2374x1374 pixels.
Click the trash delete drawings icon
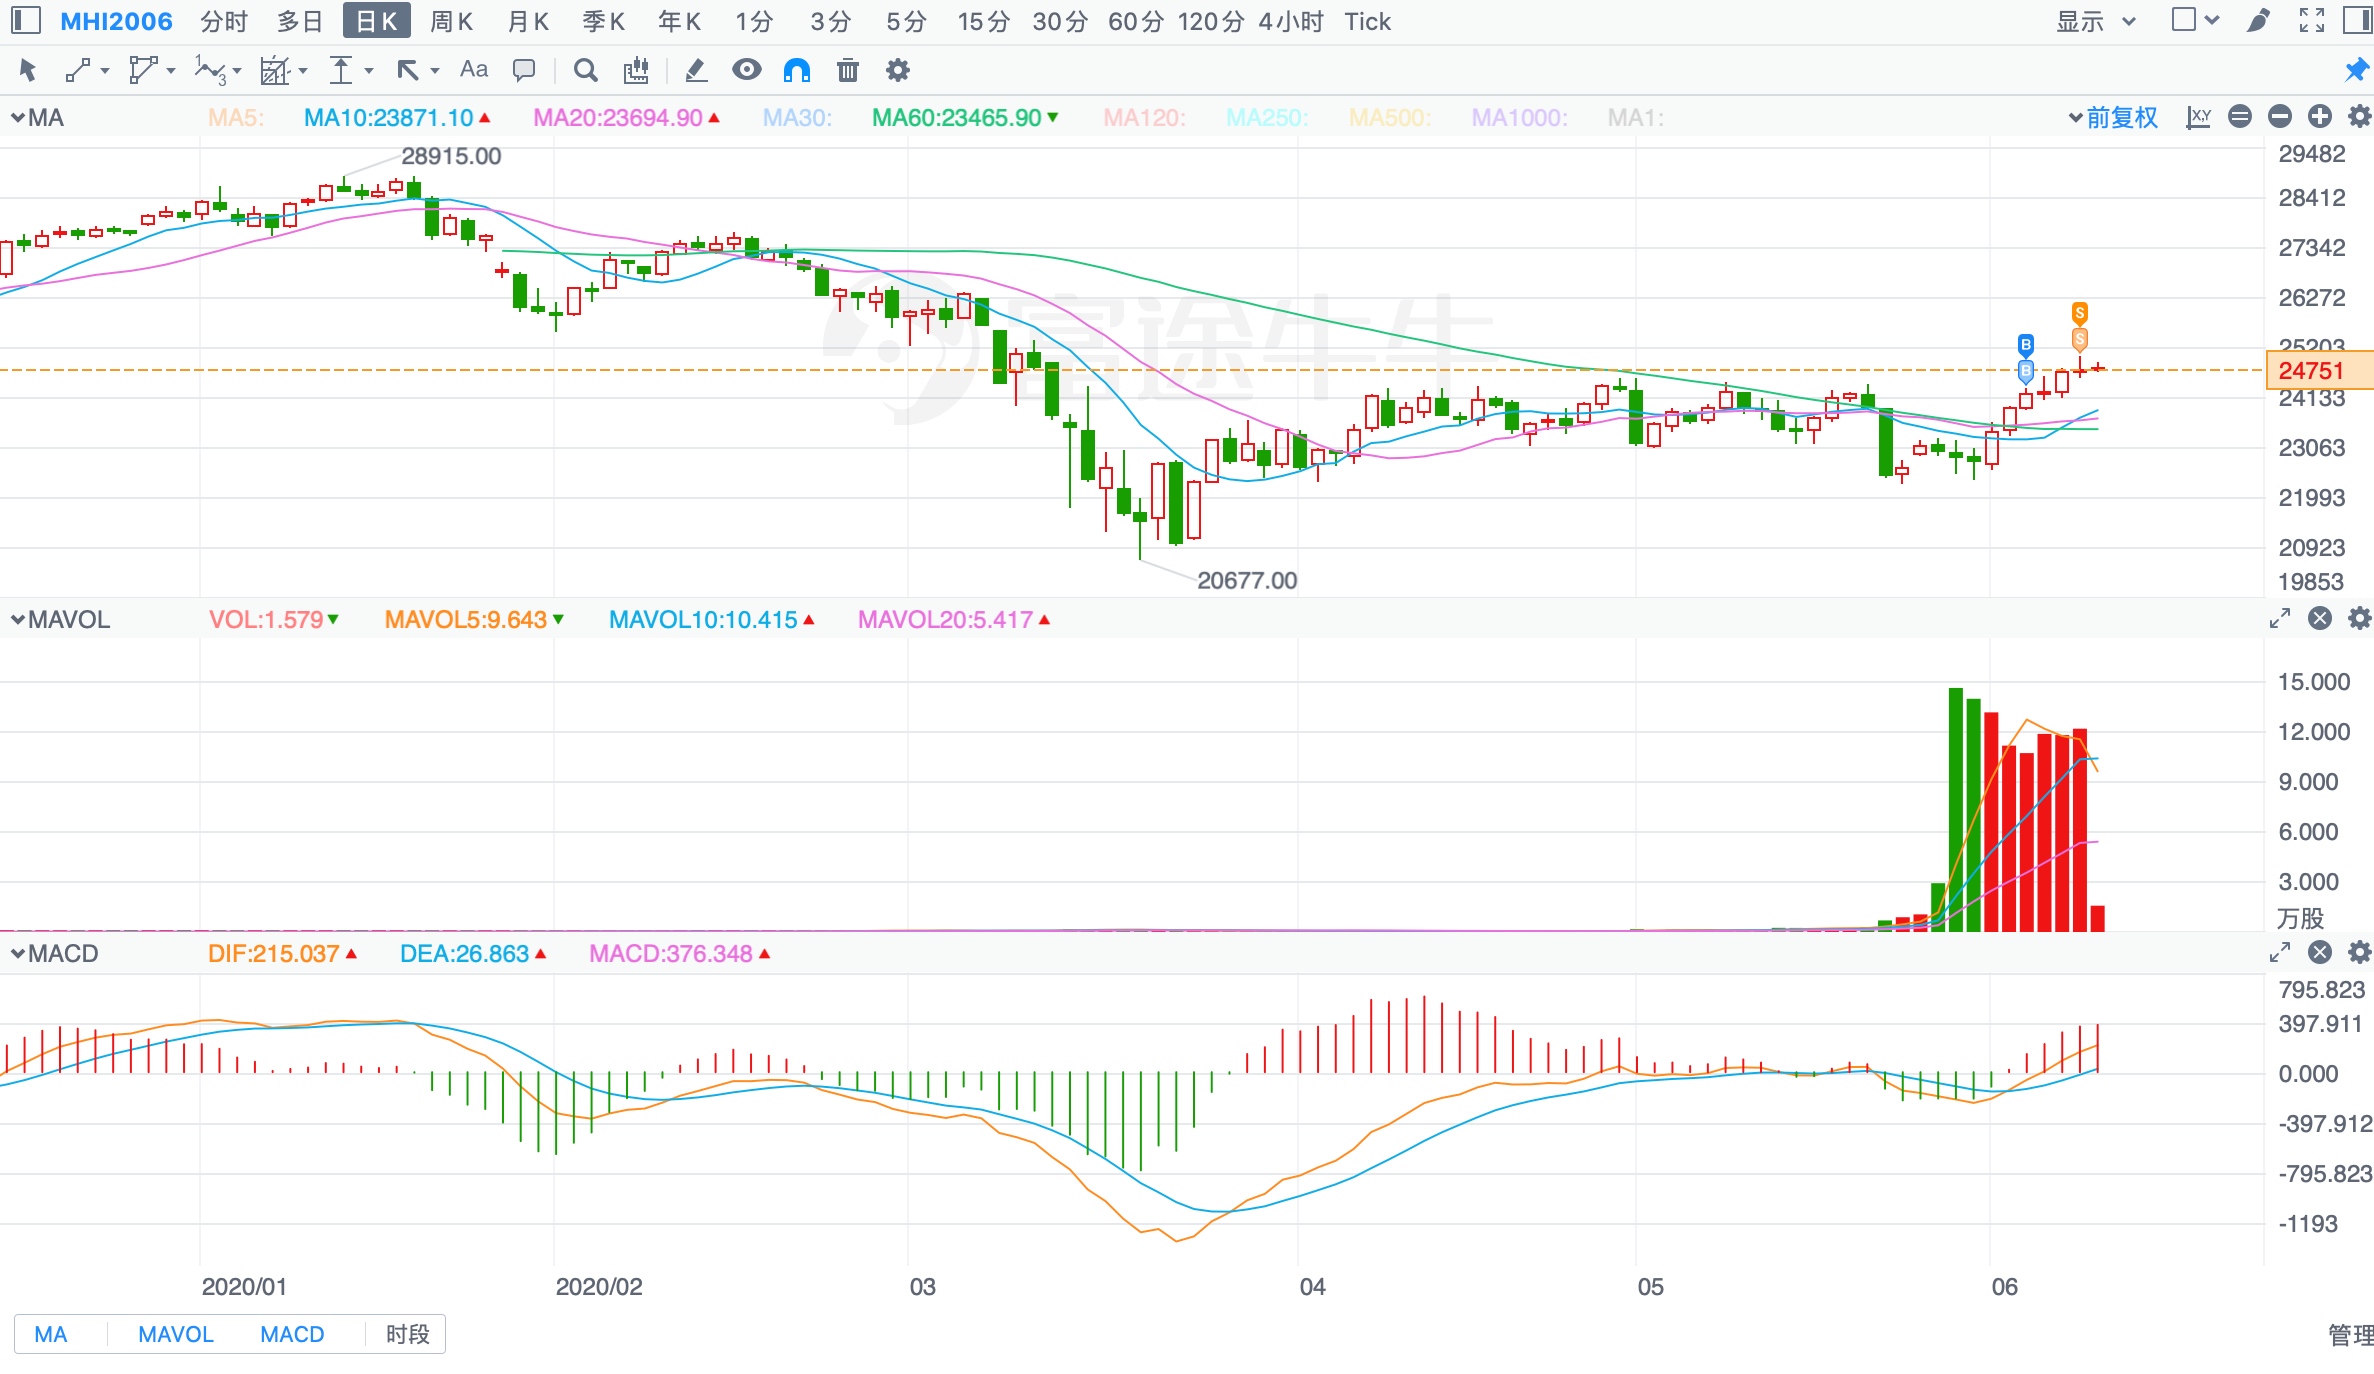(x=847, y=70)
